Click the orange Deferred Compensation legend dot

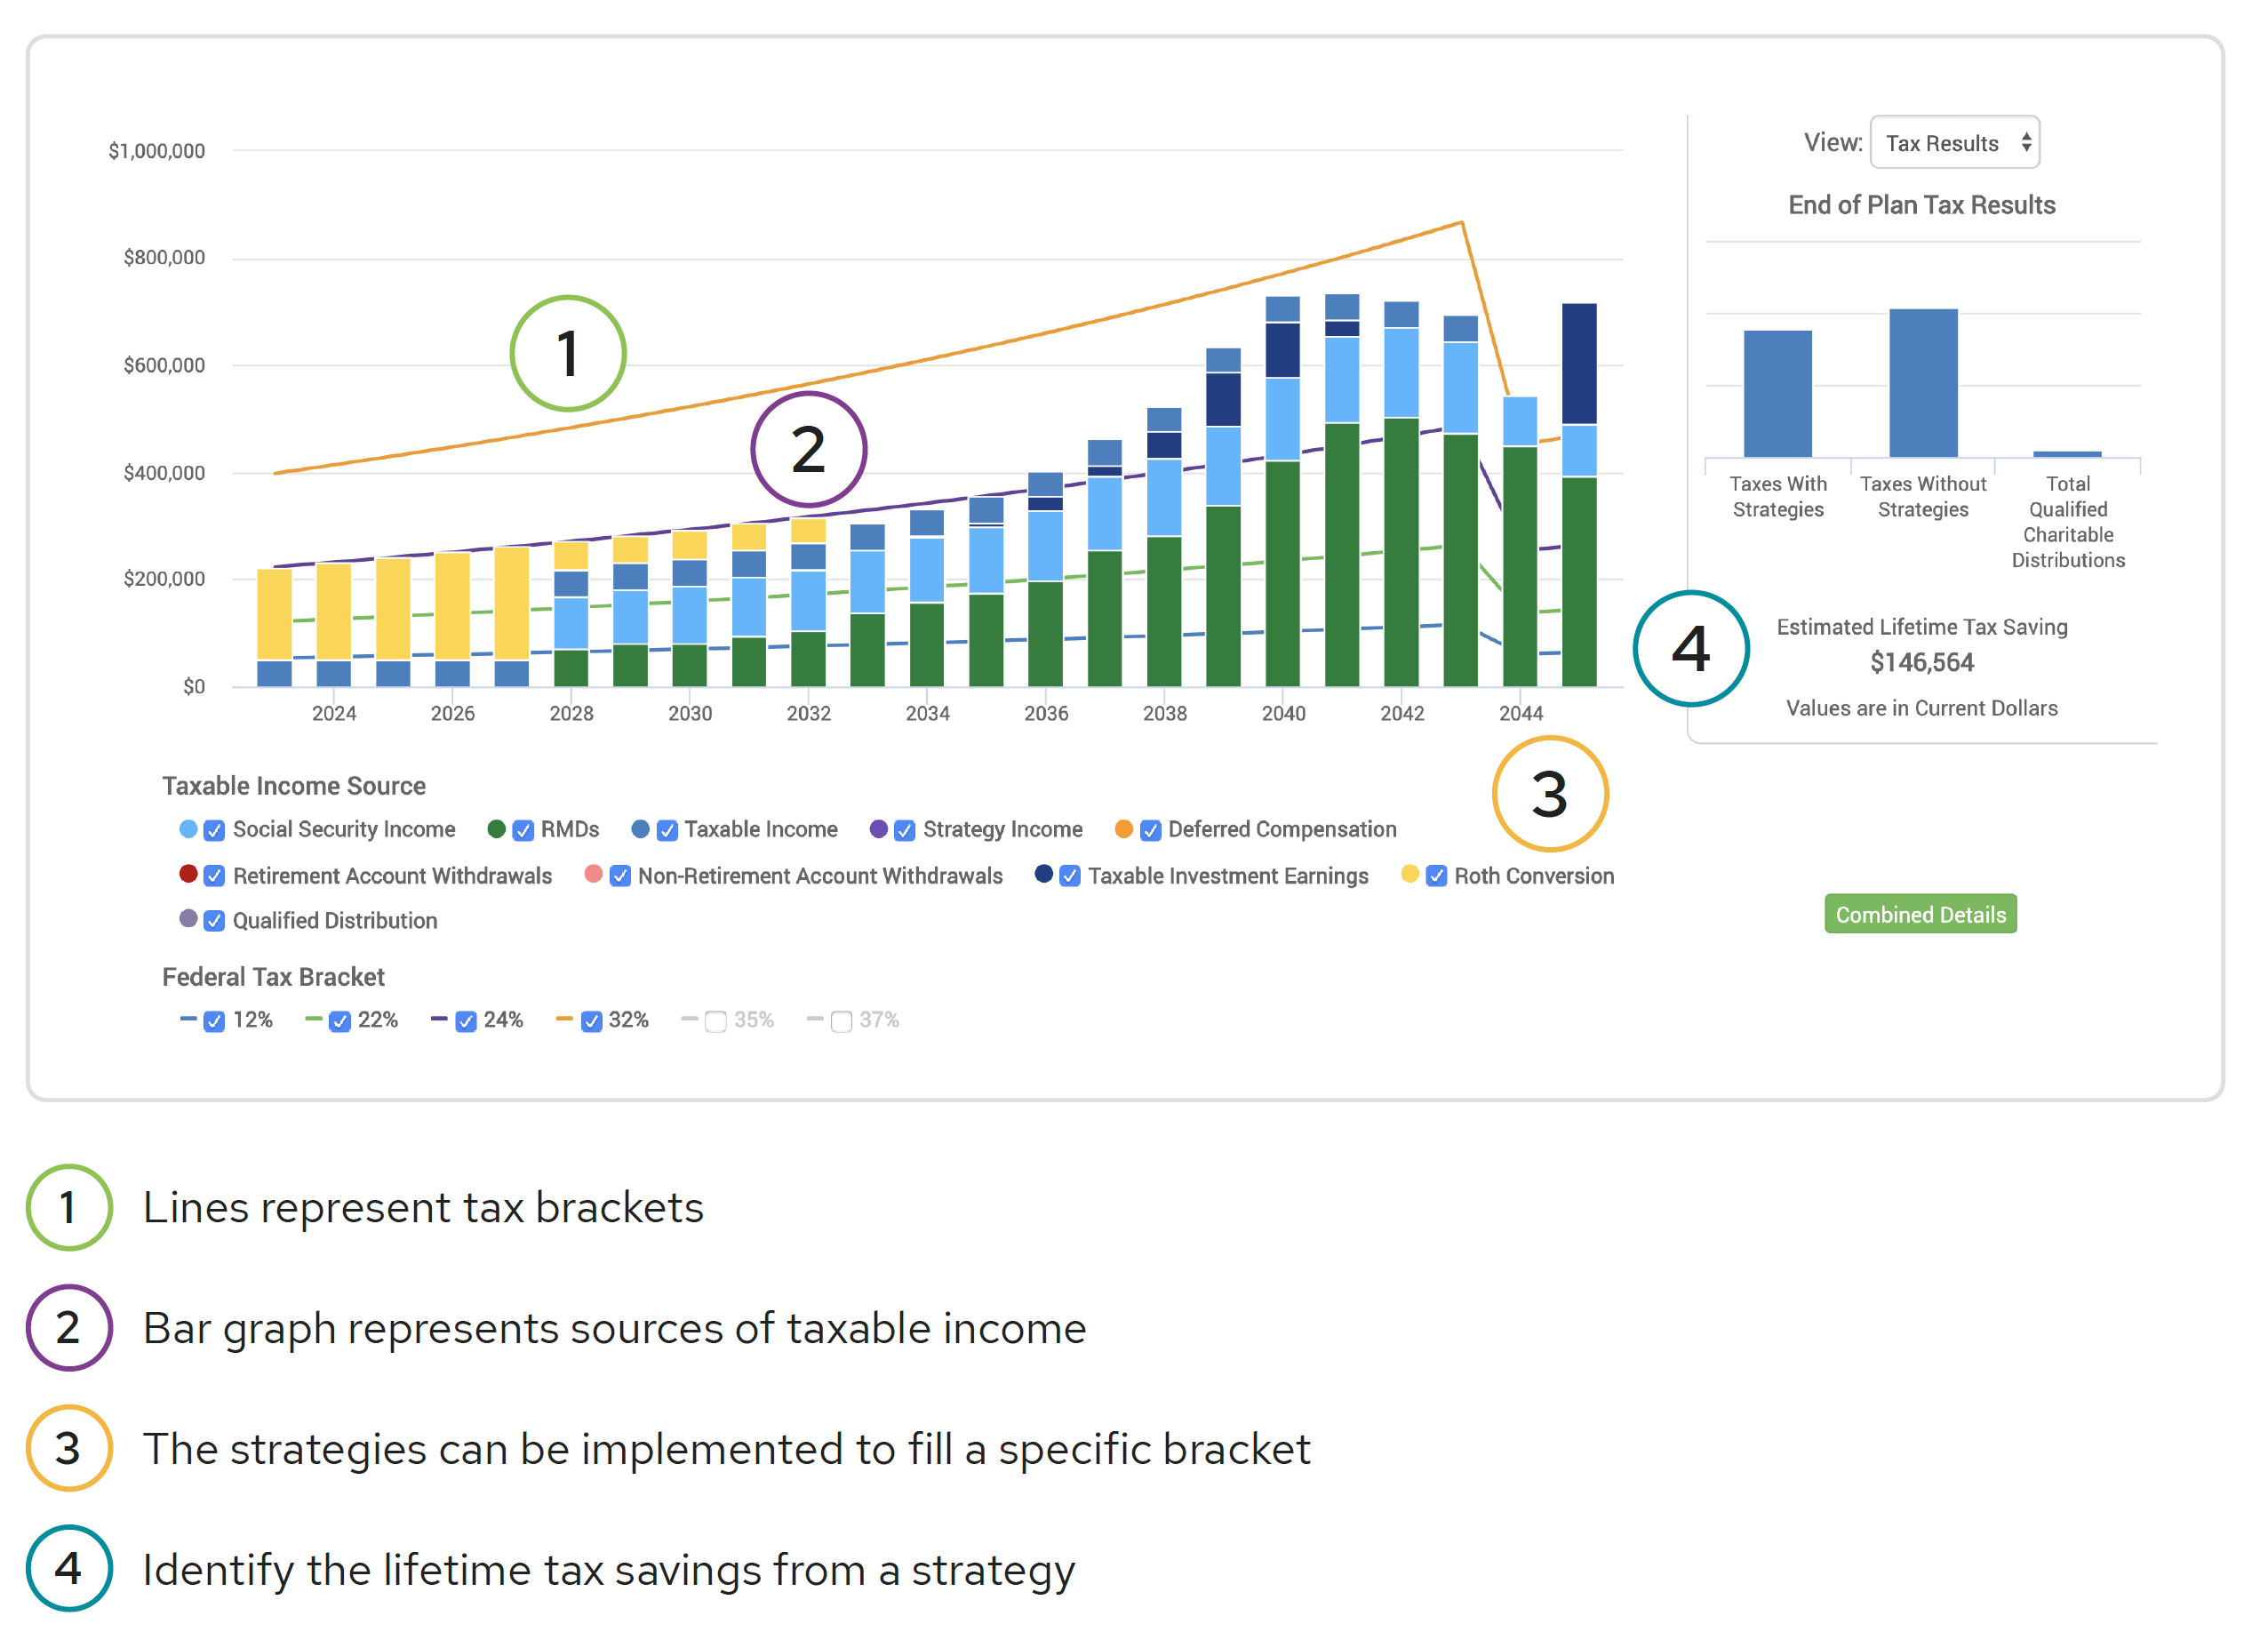pos(1123,829)
